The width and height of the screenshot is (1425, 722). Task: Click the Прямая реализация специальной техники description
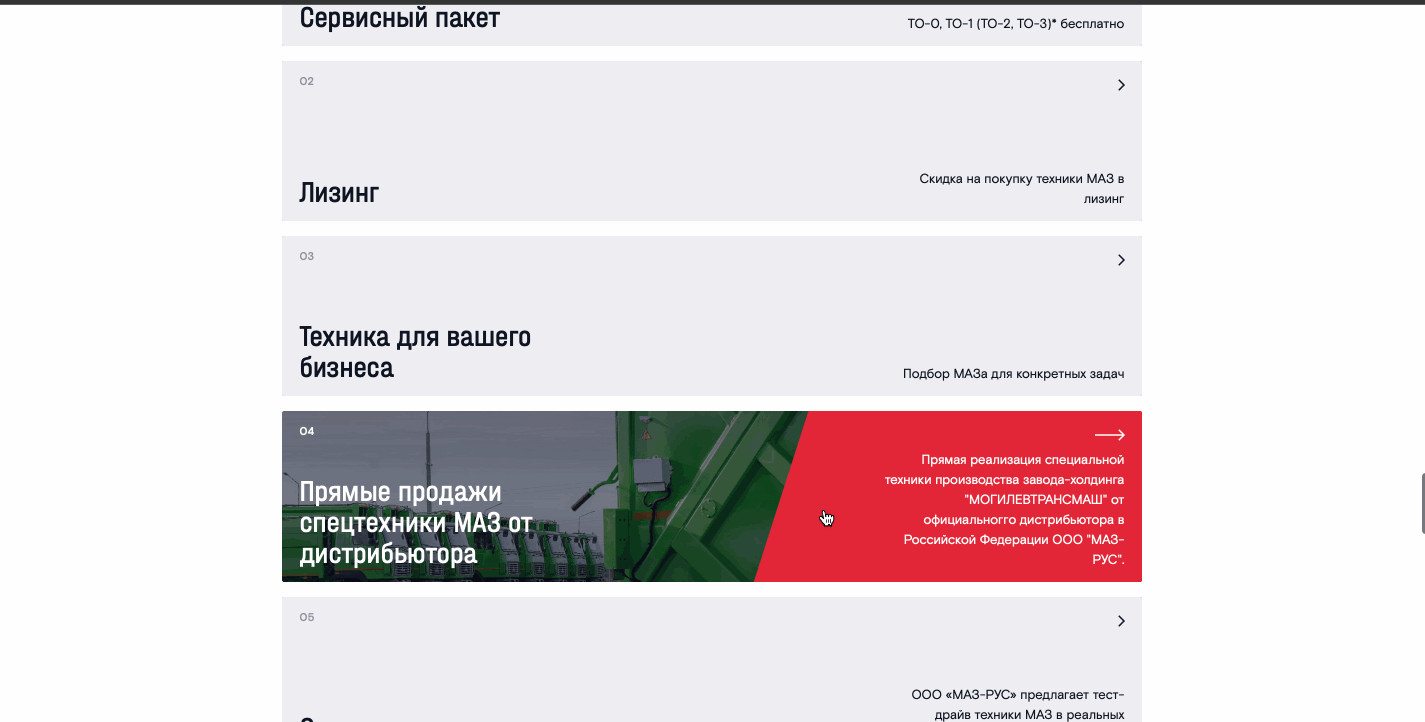[1005, 510]
